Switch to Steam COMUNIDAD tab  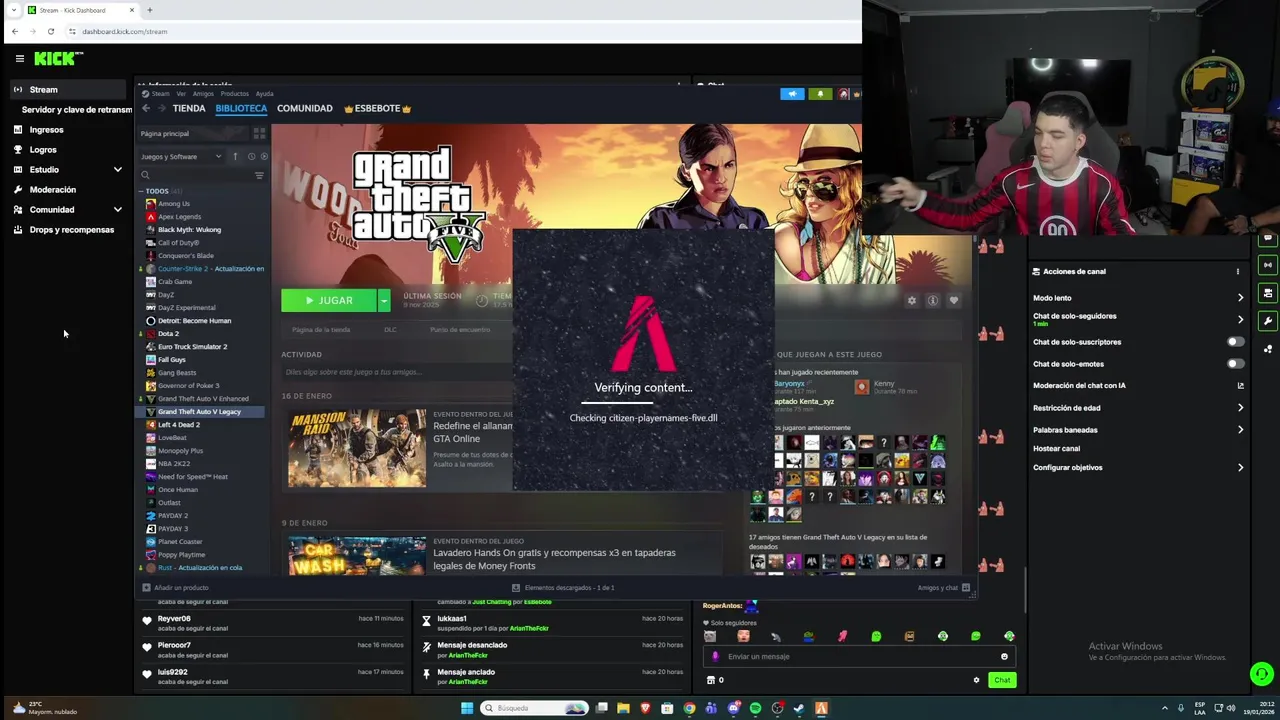coord(305,108)
